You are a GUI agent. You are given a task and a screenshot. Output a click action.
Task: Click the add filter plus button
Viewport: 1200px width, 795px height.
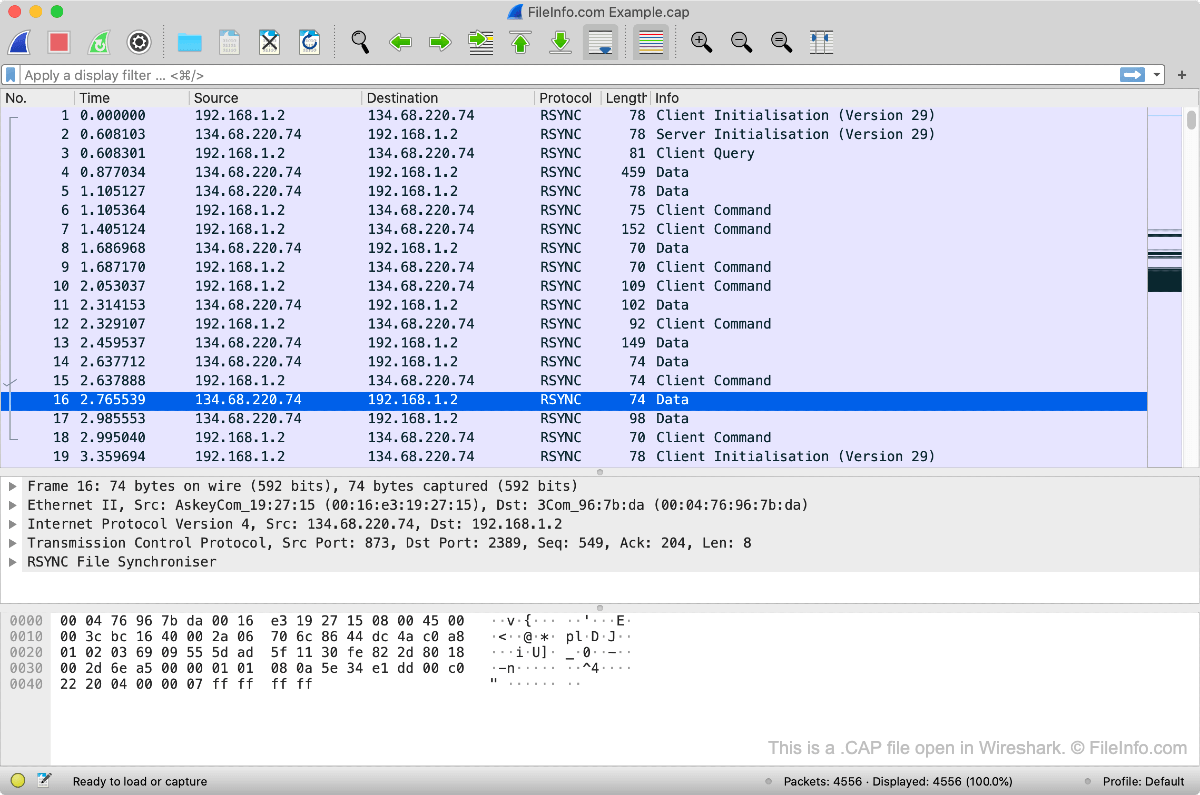1182,75
